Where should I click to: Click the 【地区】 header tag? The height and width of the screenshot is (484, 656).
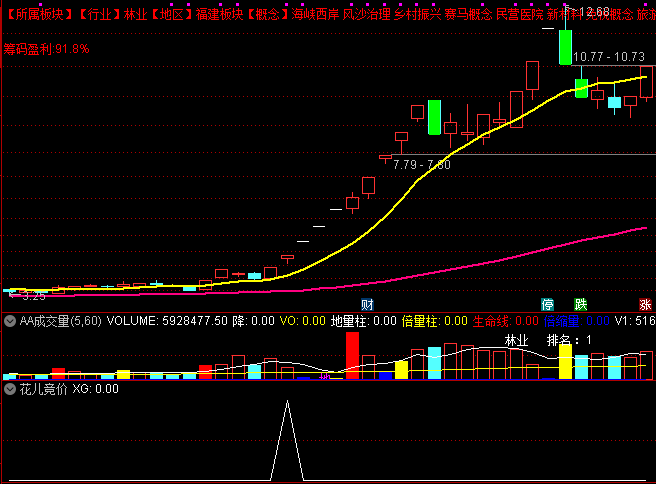coord(172,15)
